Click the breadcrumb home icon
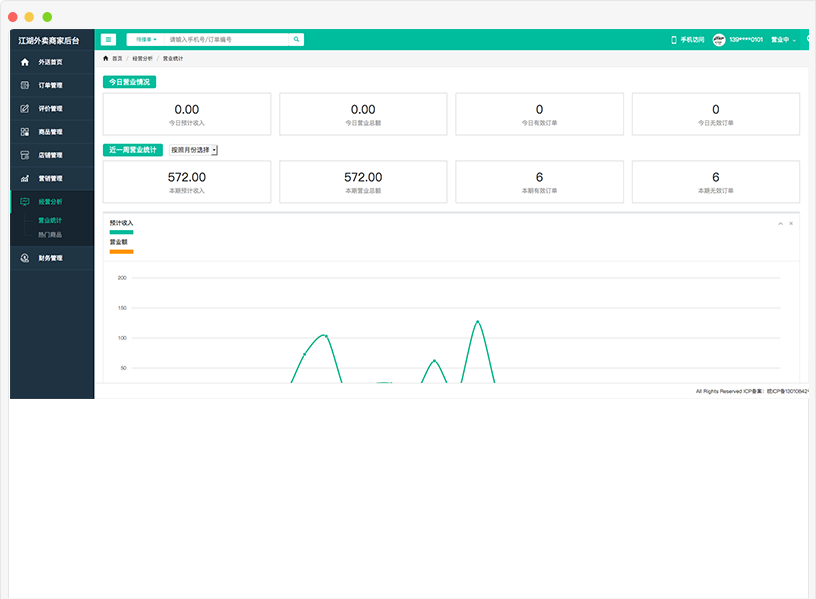 tap(106, 58)
